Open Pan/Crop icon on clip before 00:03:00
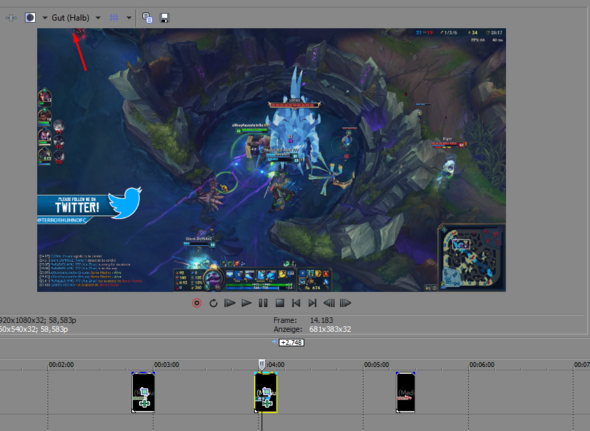 click(144, 392)
